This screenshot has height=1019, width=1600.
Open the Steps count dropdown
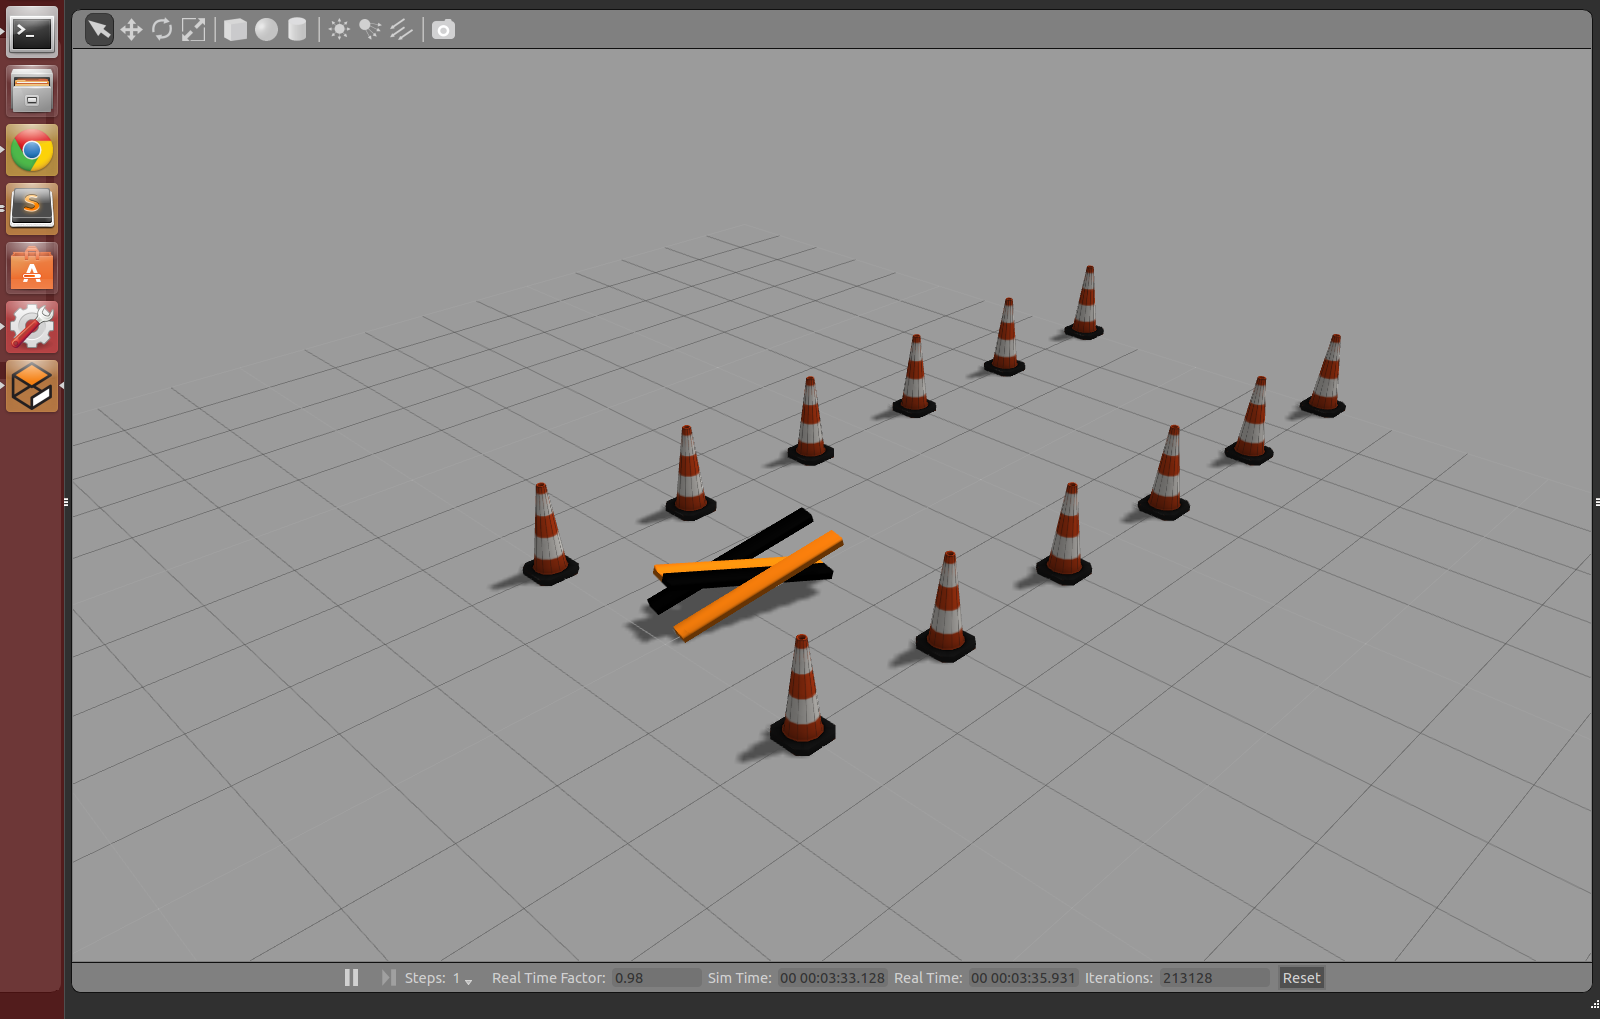pyautogui.click(x=462, y=979)
